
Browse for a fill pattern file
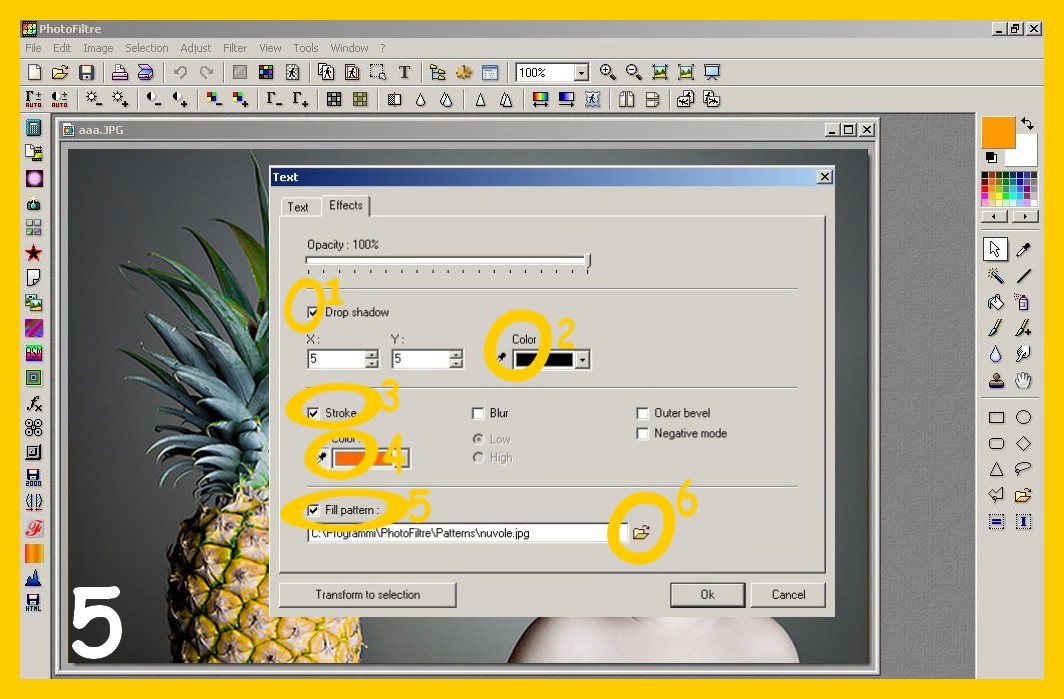[x=641, y=533]
